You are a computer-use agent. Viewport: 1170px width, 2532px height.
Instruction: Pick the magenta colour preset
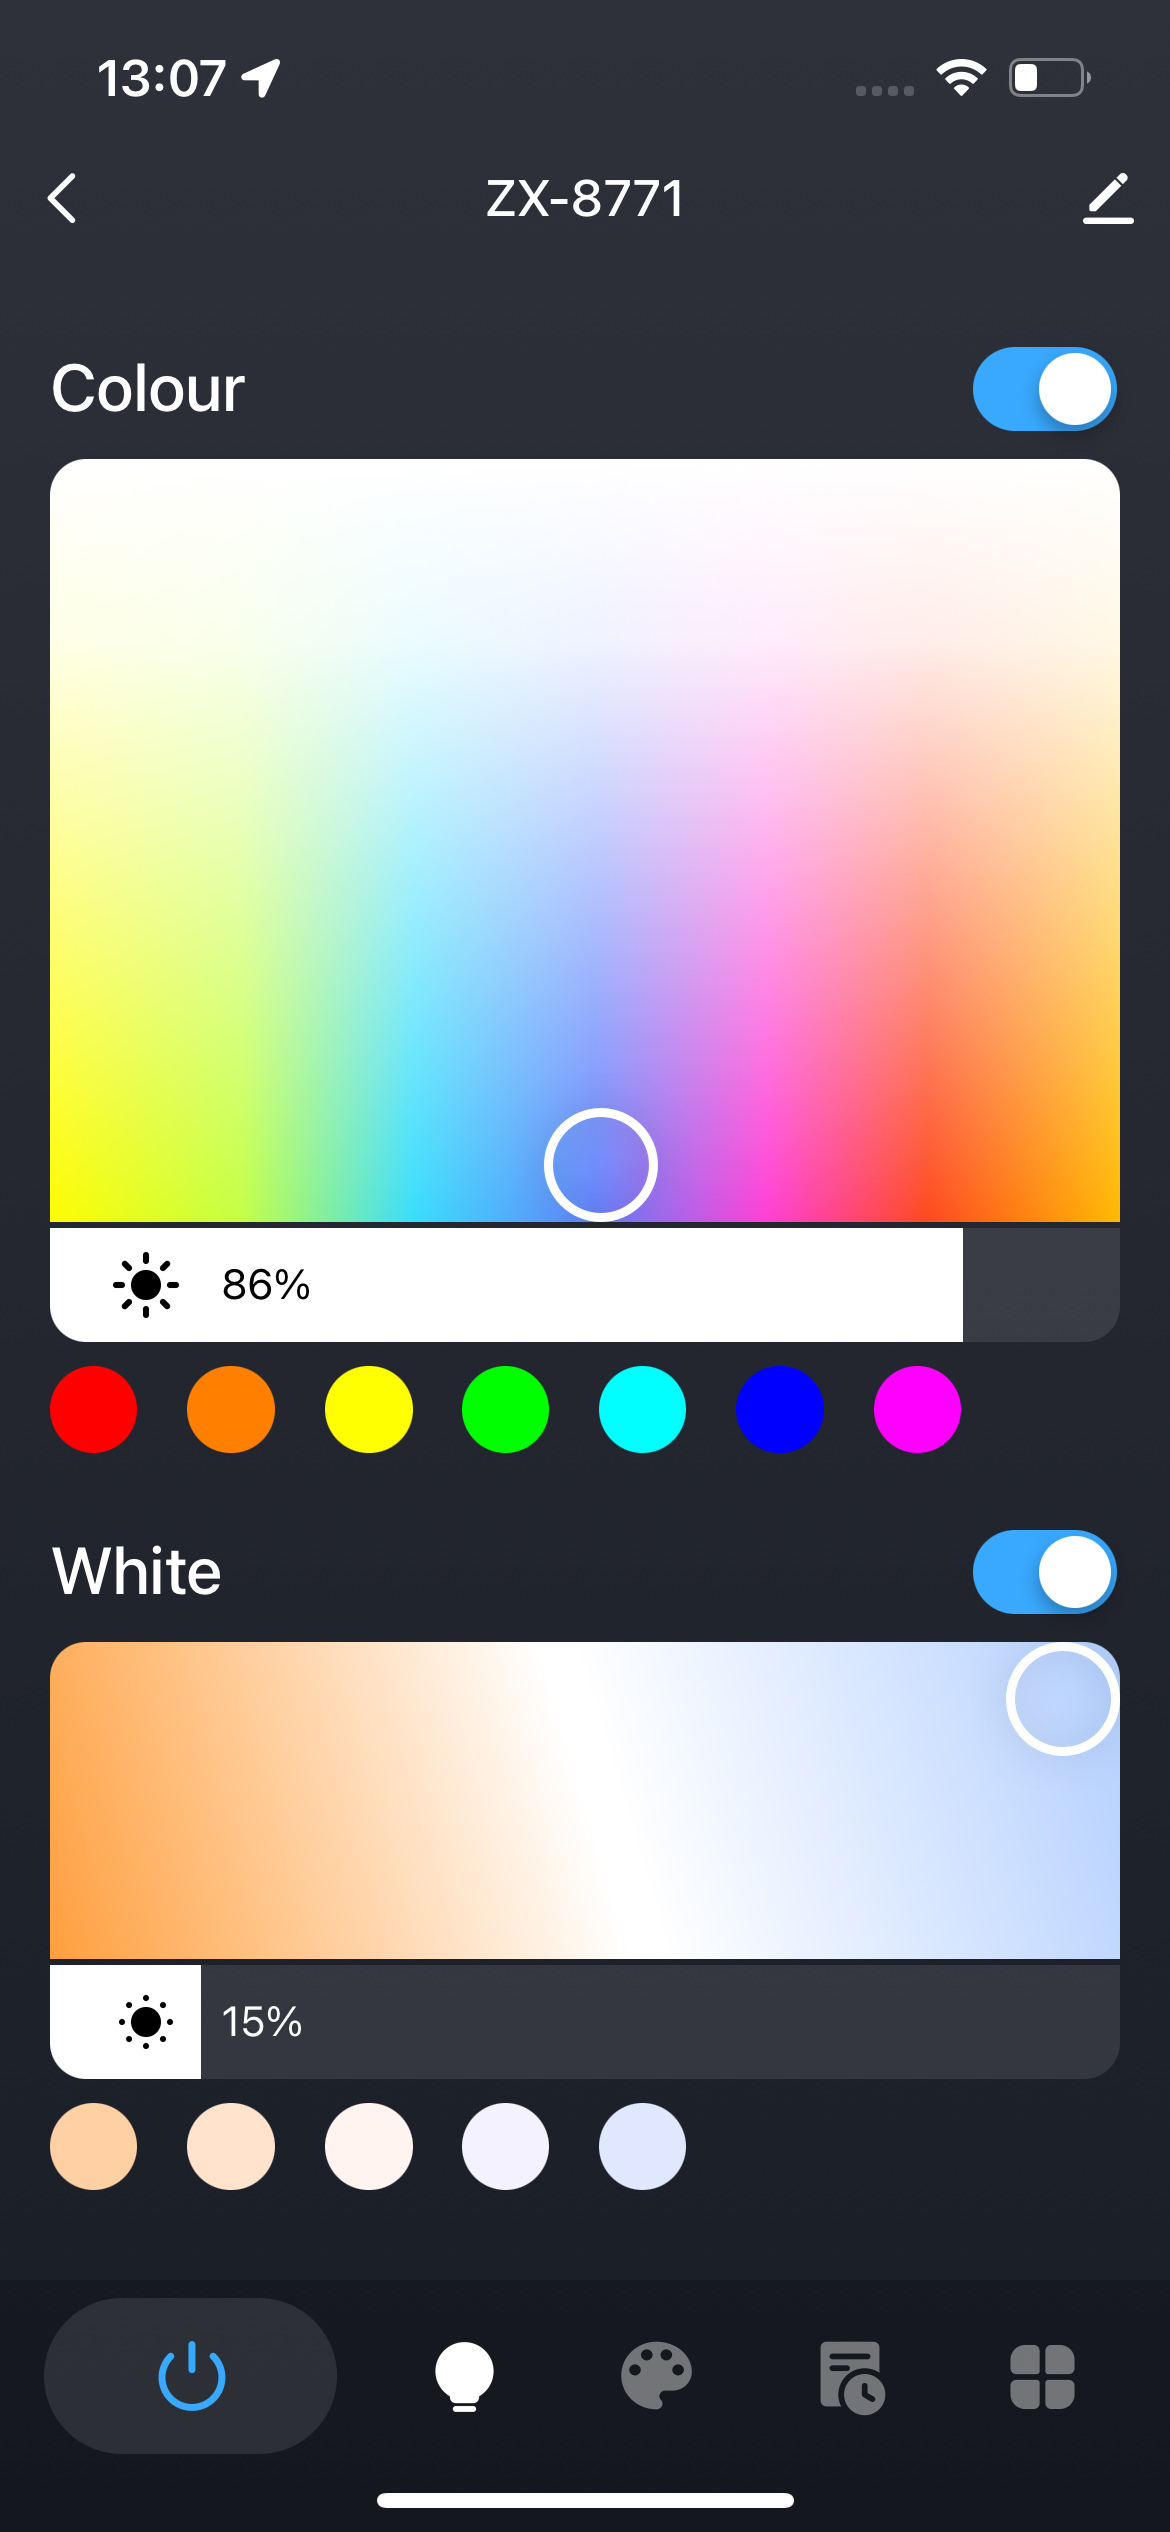(917, 1409)
